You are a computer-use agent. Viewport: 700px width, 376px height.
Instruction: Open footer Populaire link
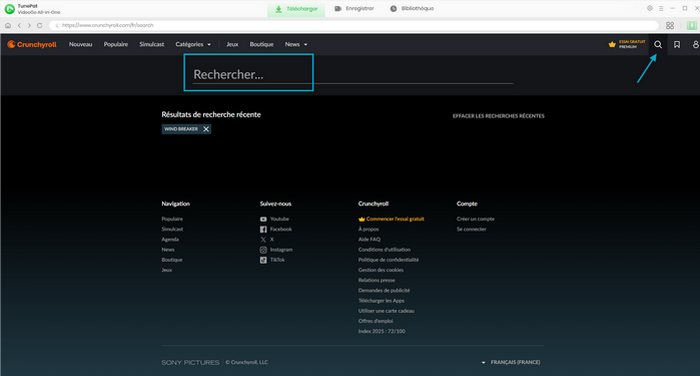point(172,219)
